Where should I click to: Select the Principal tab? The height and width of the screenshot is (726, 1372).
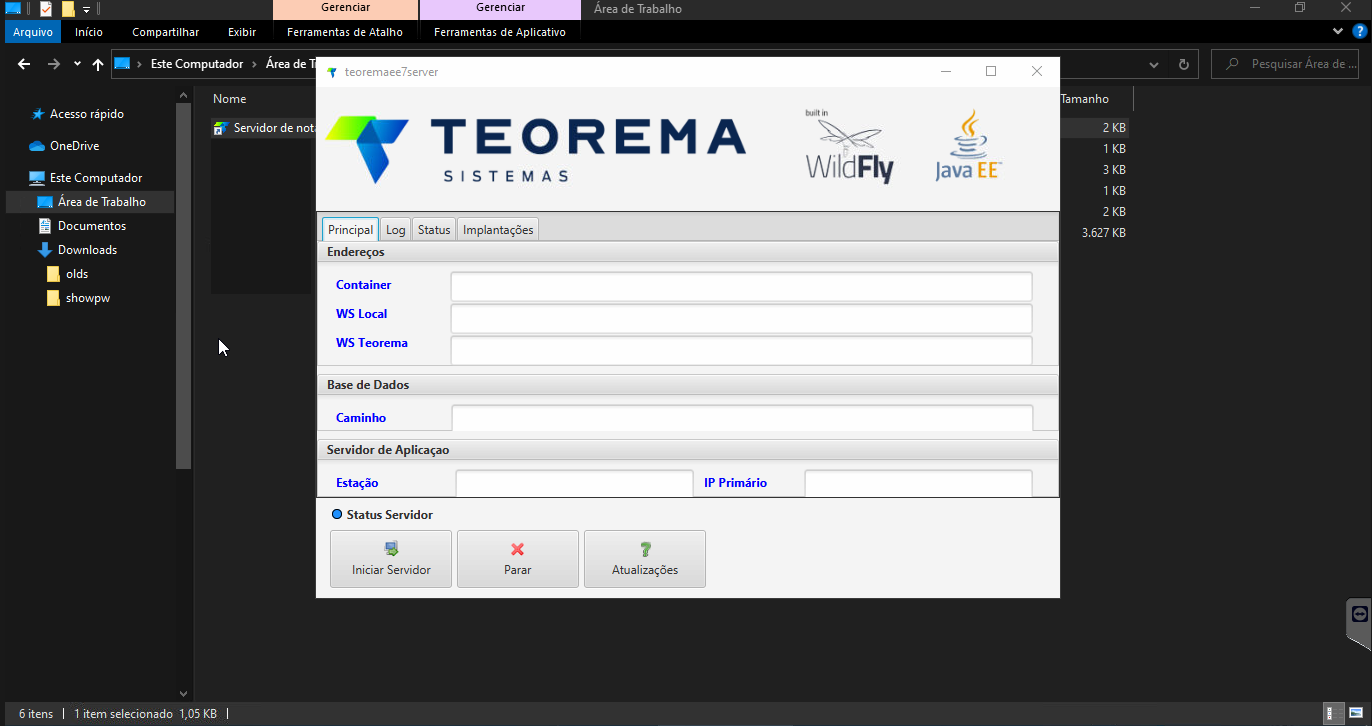pyautogui.click(x=350, y=230)
